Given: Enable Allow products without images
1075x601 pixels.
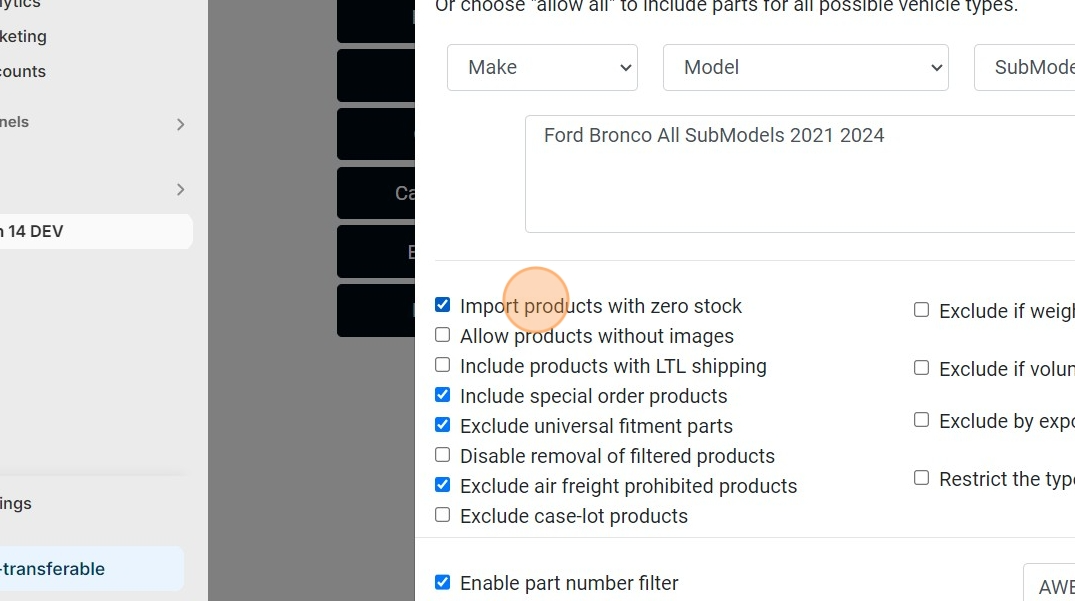Looking at the screenshot, I should 443,335.
